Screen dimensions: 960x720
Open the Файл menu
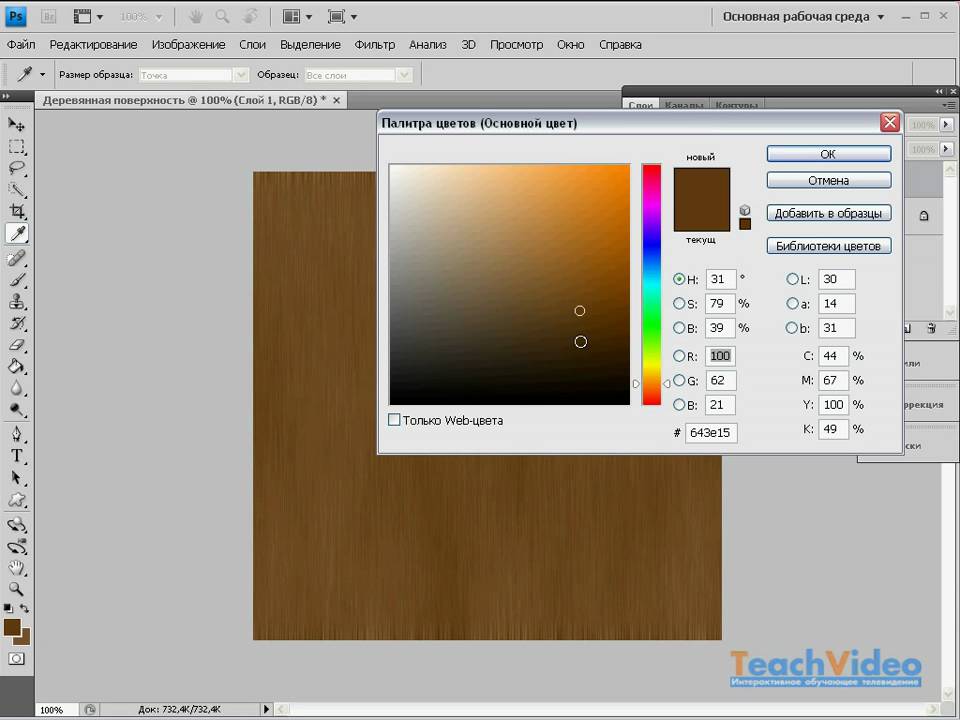(21, 45)
